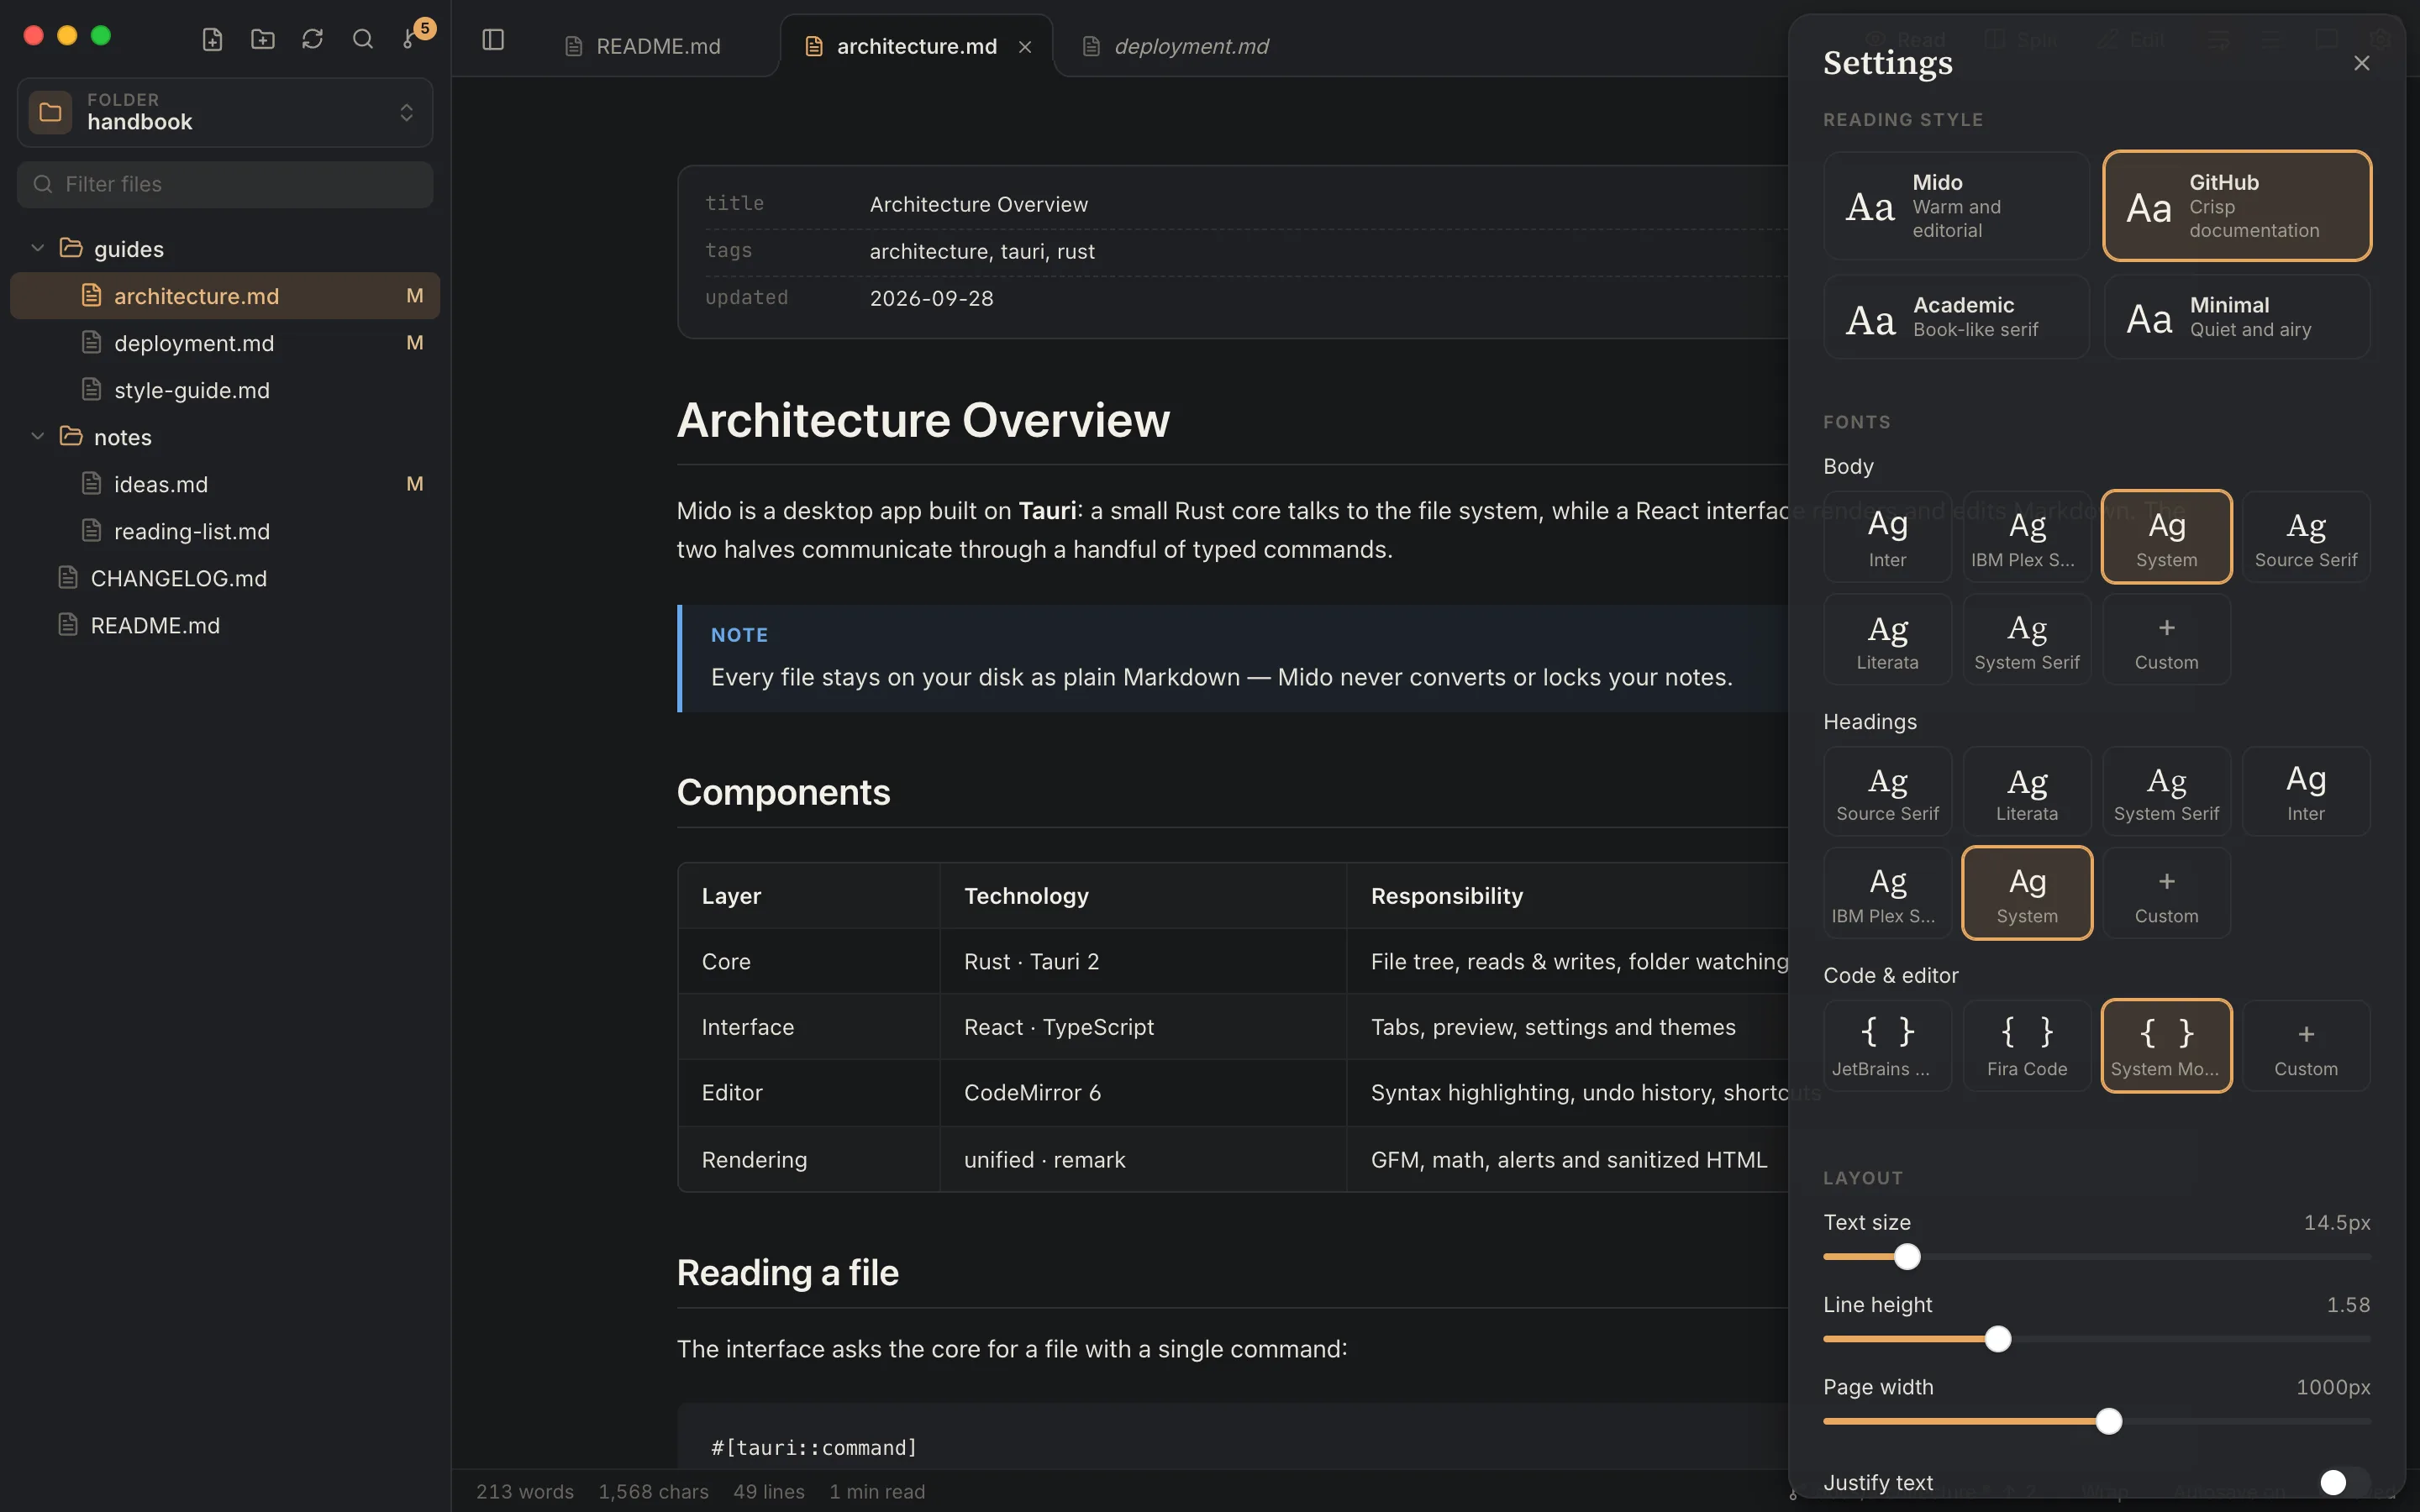Click the 1,568 chars status entry
2420x1512 pixels.
pyautogui.click(x=653, y=1491)
